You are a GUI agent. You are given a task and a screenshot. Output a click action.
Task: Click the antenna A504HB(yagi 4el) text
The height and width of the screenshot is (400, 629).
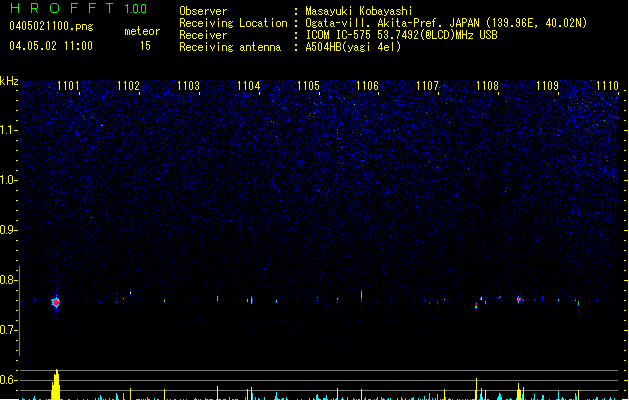point(353,47)
